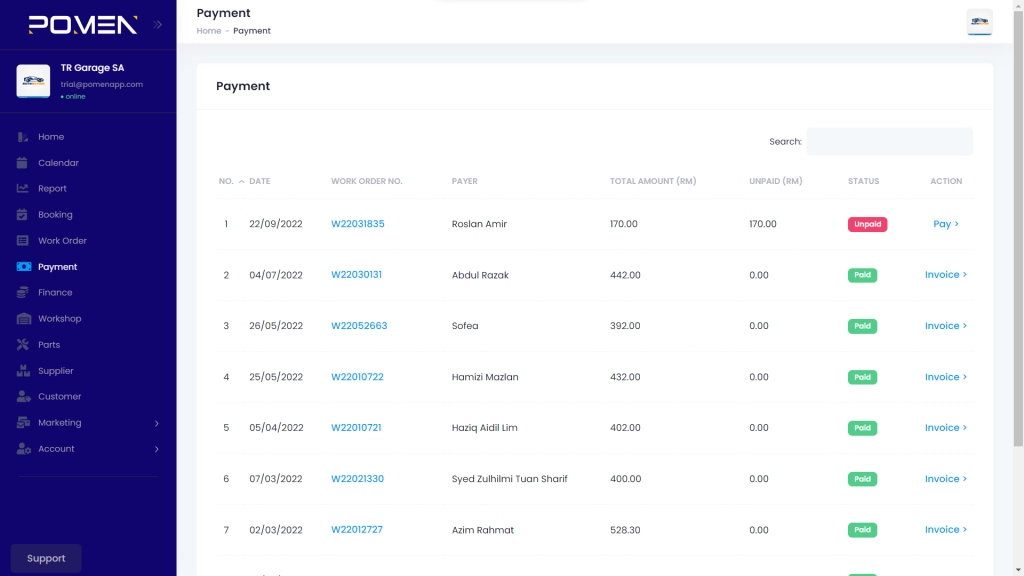Click date 22/09/2022 cell
Image resolution: width=1024 pixels, height=576 pixels.
pyautogui.click(x=276, y=224)
